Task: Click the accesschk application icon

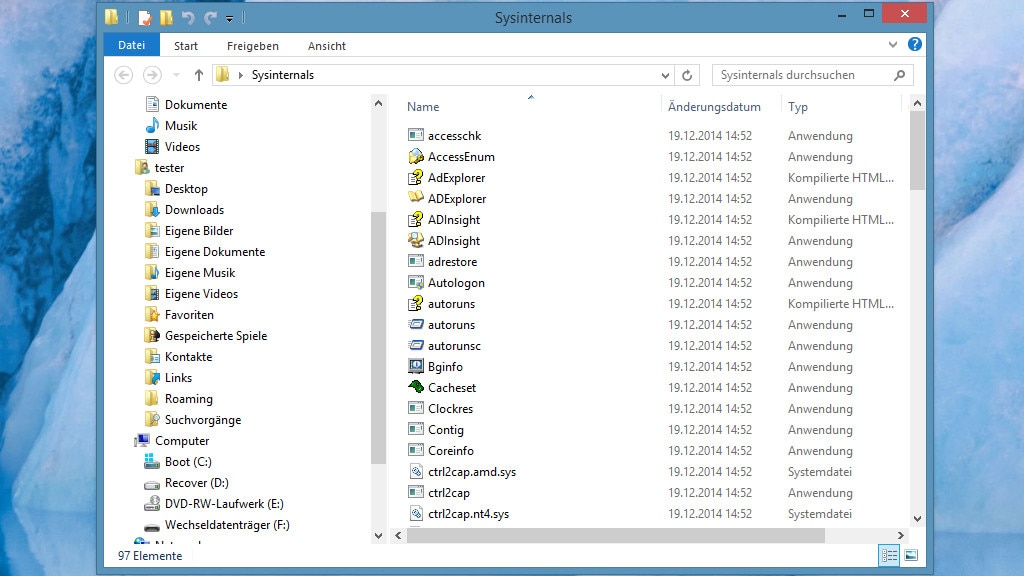Action: pos(415,135)
